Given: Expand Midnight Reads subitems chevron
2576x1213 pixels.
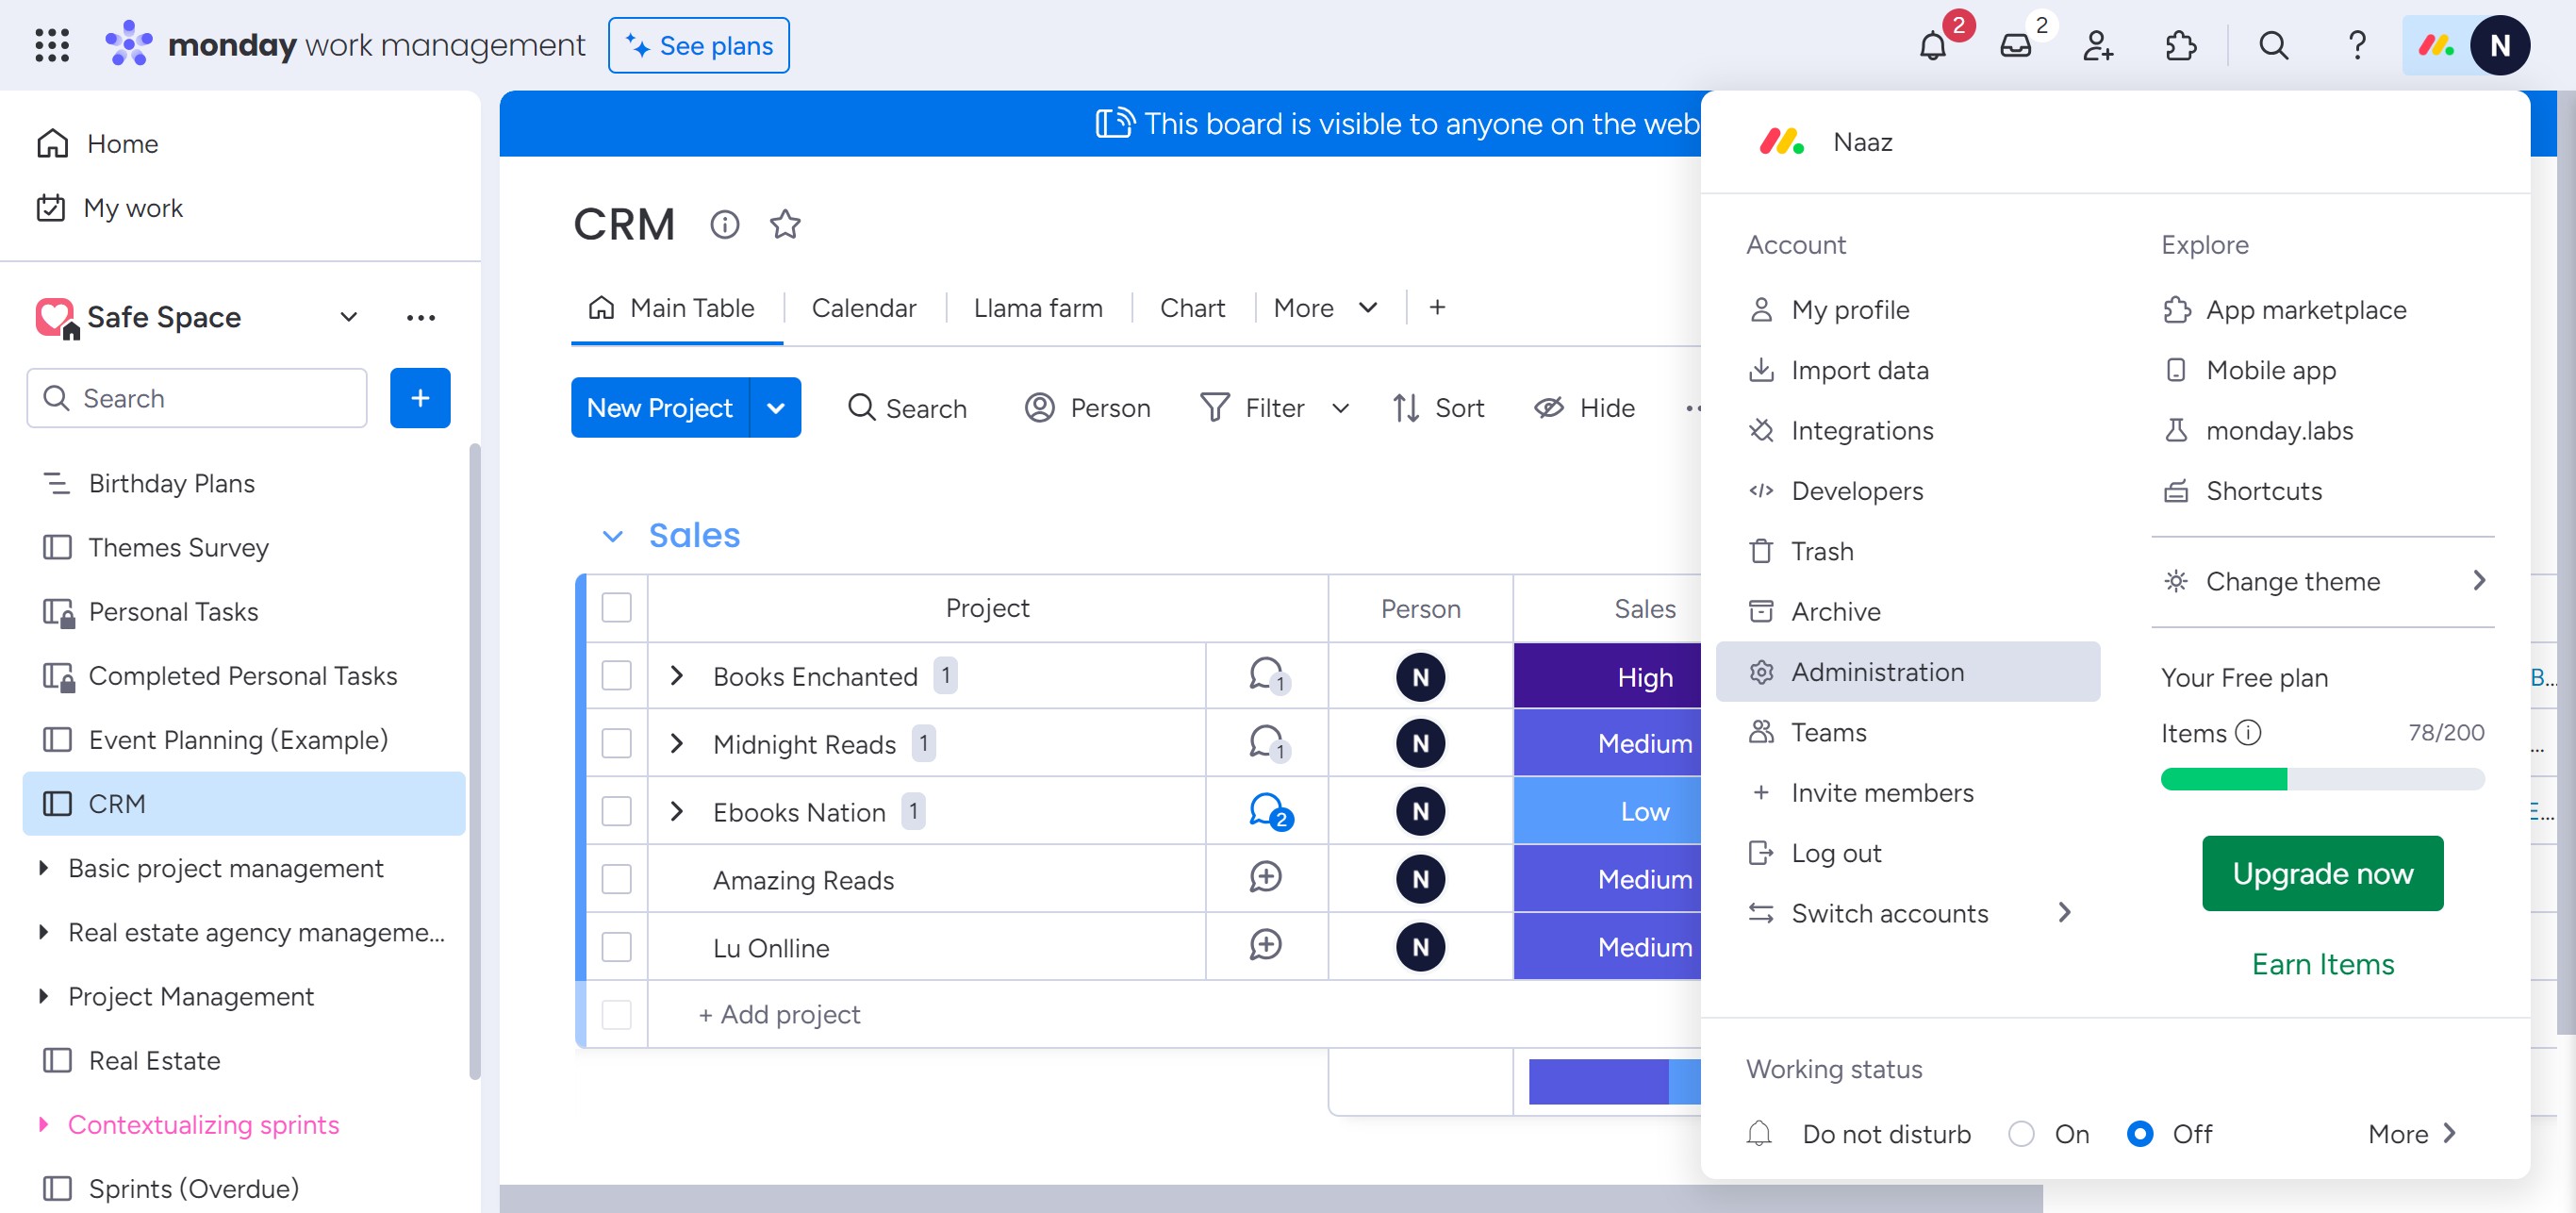Looking at the screenshot, I should (677, 743).
